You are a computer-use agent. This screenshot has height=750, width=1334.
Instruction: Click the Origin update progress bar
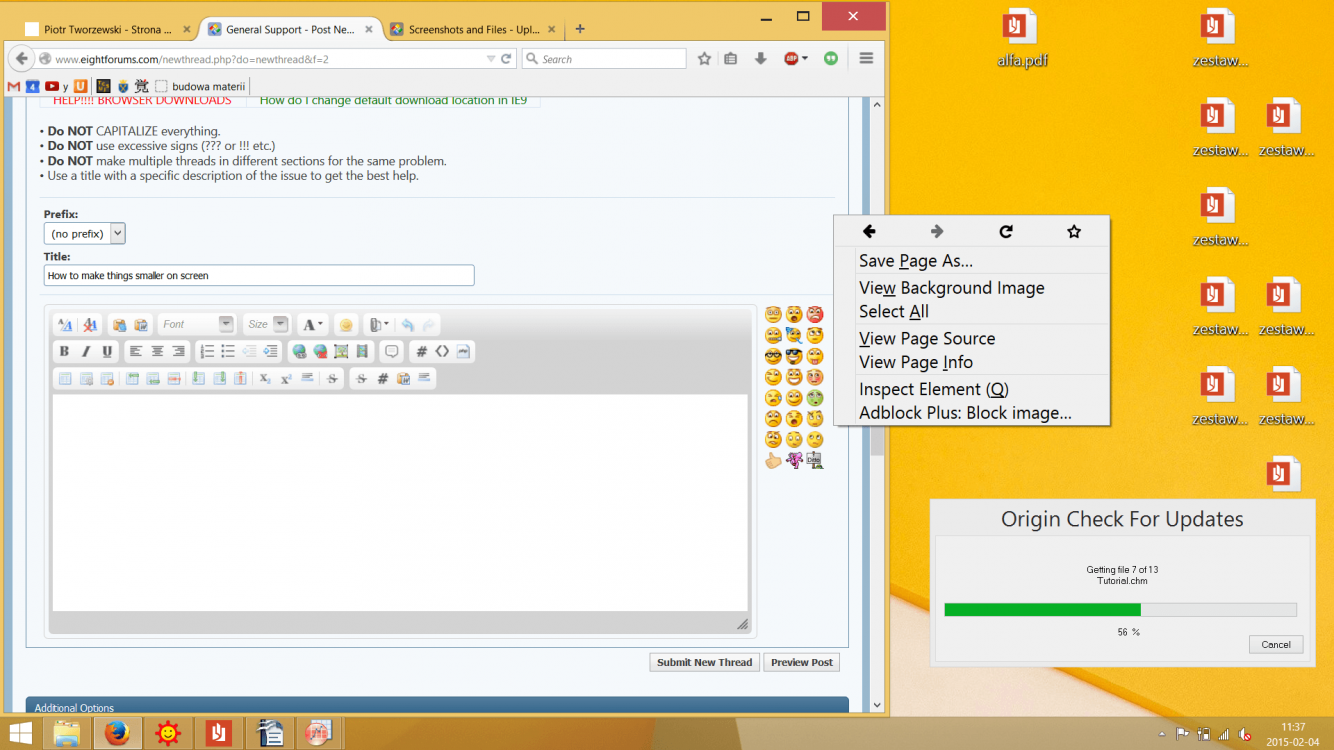1119,609
